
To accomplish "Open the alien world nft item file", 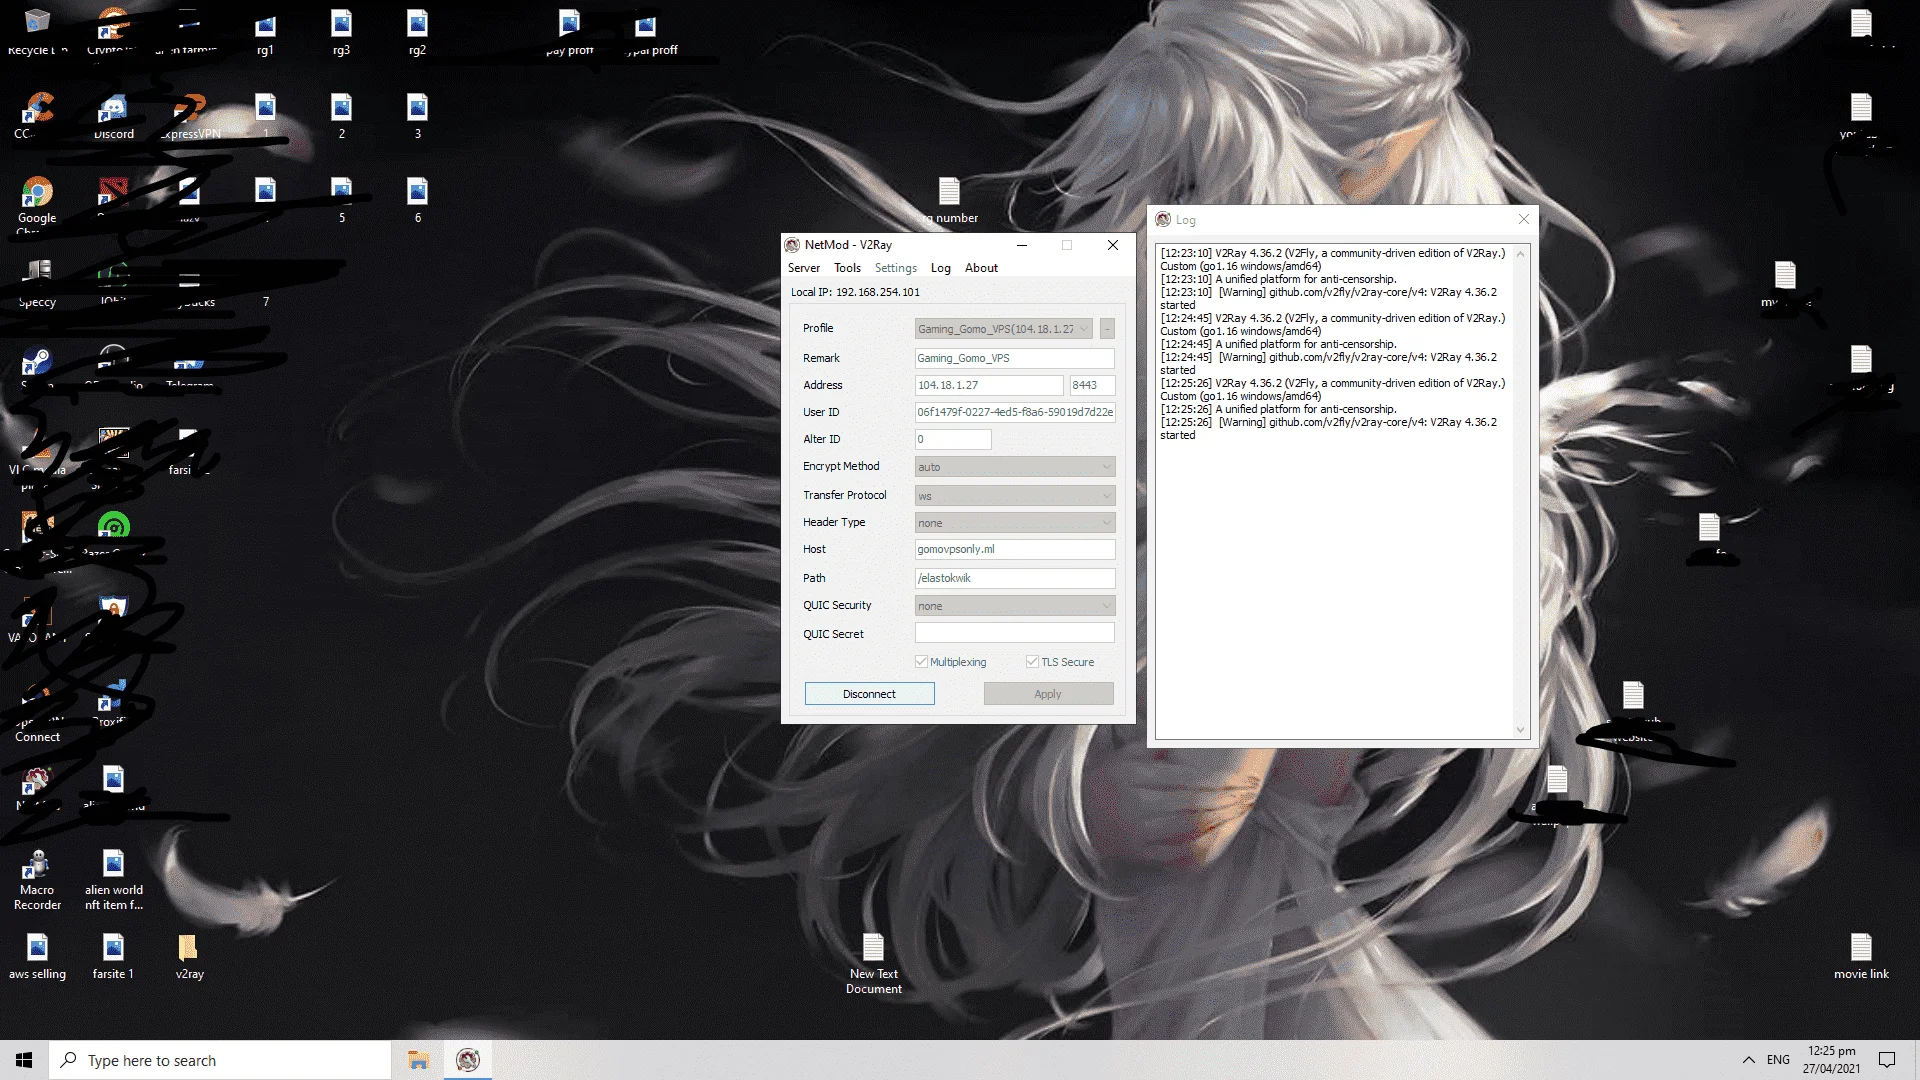I will (113, 880).
